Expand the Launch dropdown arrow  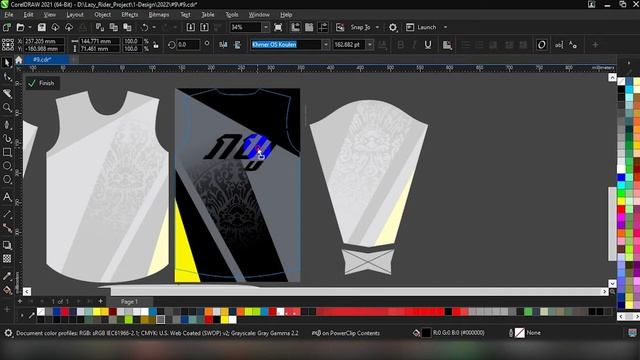tap(445, 27)
